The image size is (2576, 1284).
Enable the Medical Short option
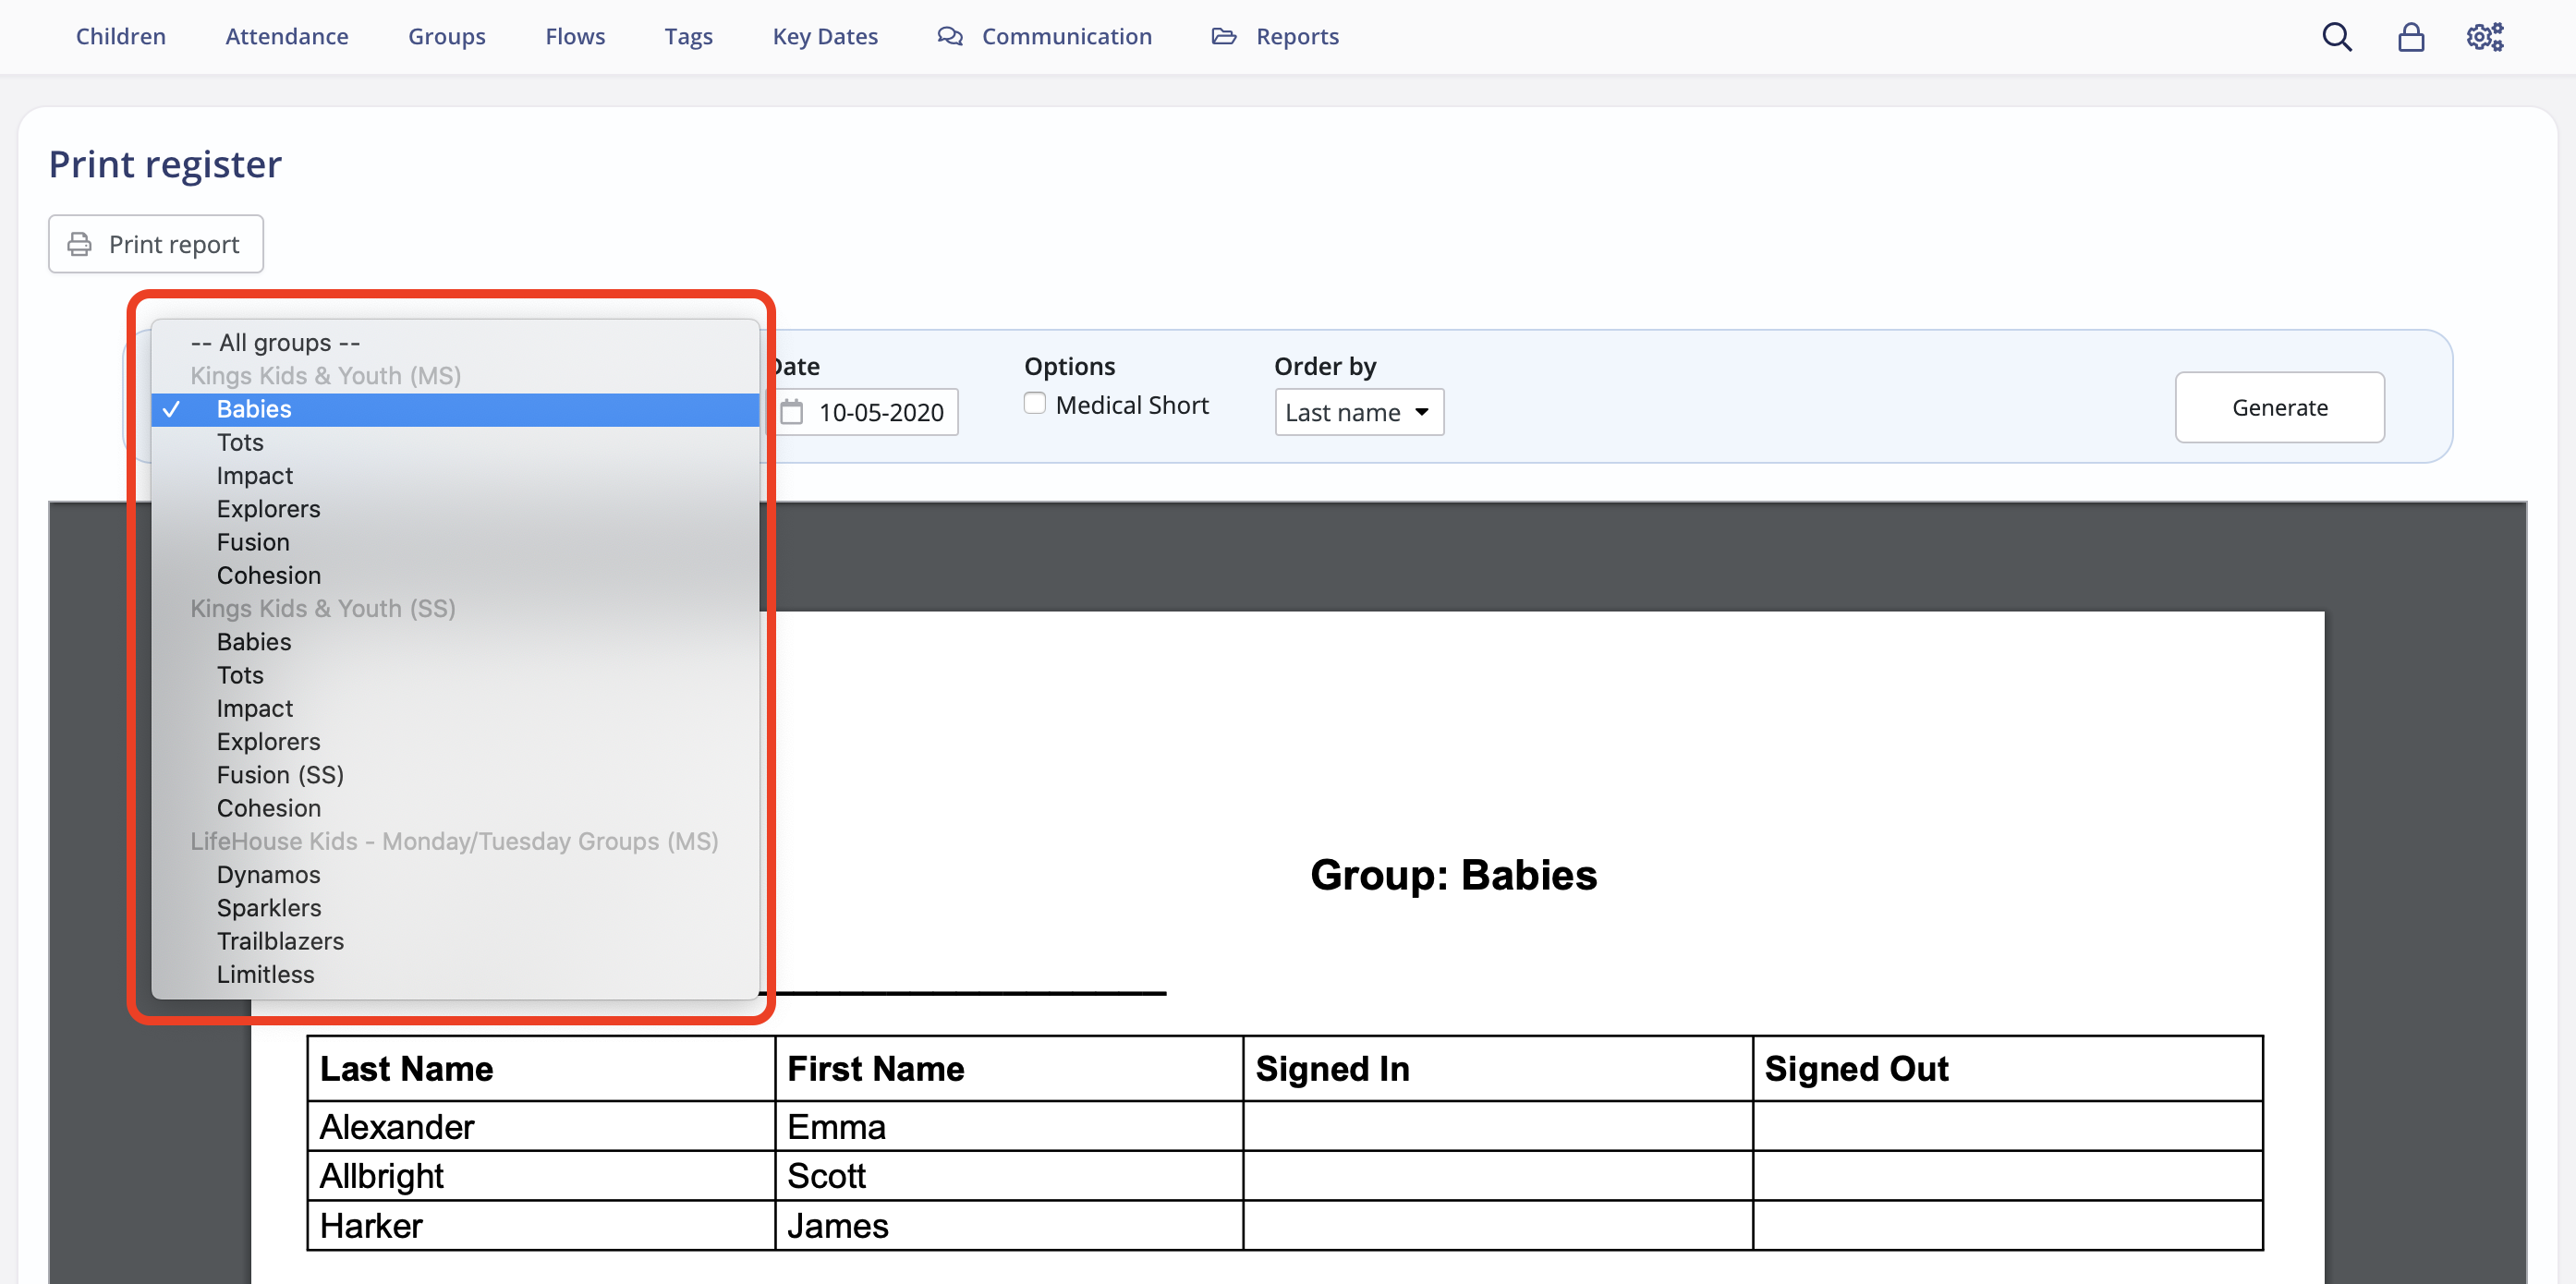(x=1033, y=403)
